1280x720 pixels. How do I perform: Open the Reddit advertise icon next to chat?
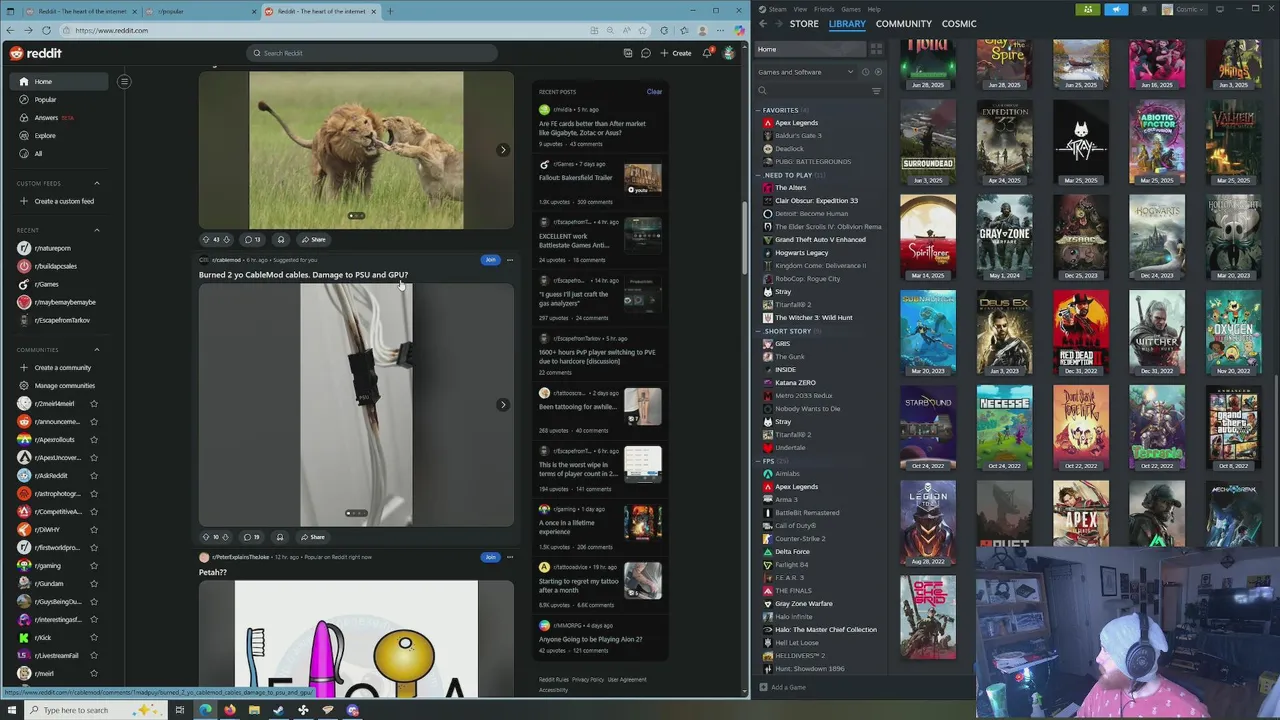pyautogui.click(x=628, y=53)
